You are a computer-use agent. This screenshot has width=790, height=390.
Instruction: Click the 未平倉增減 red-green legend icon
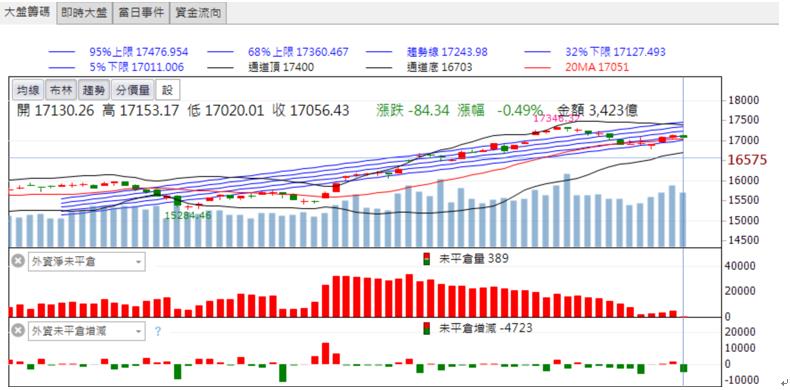[427, 329]
